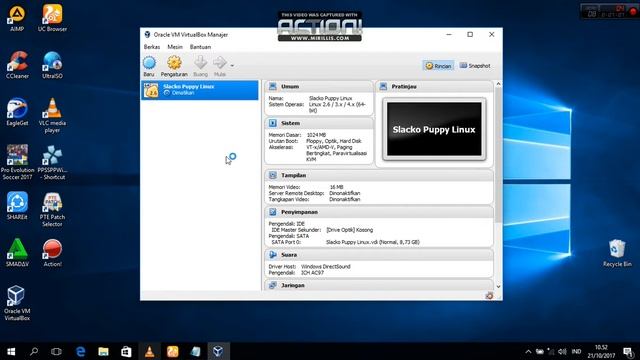640x360 pixels.
Task: Open Pengaturan settings gear icon
Action: click(174, 63)
